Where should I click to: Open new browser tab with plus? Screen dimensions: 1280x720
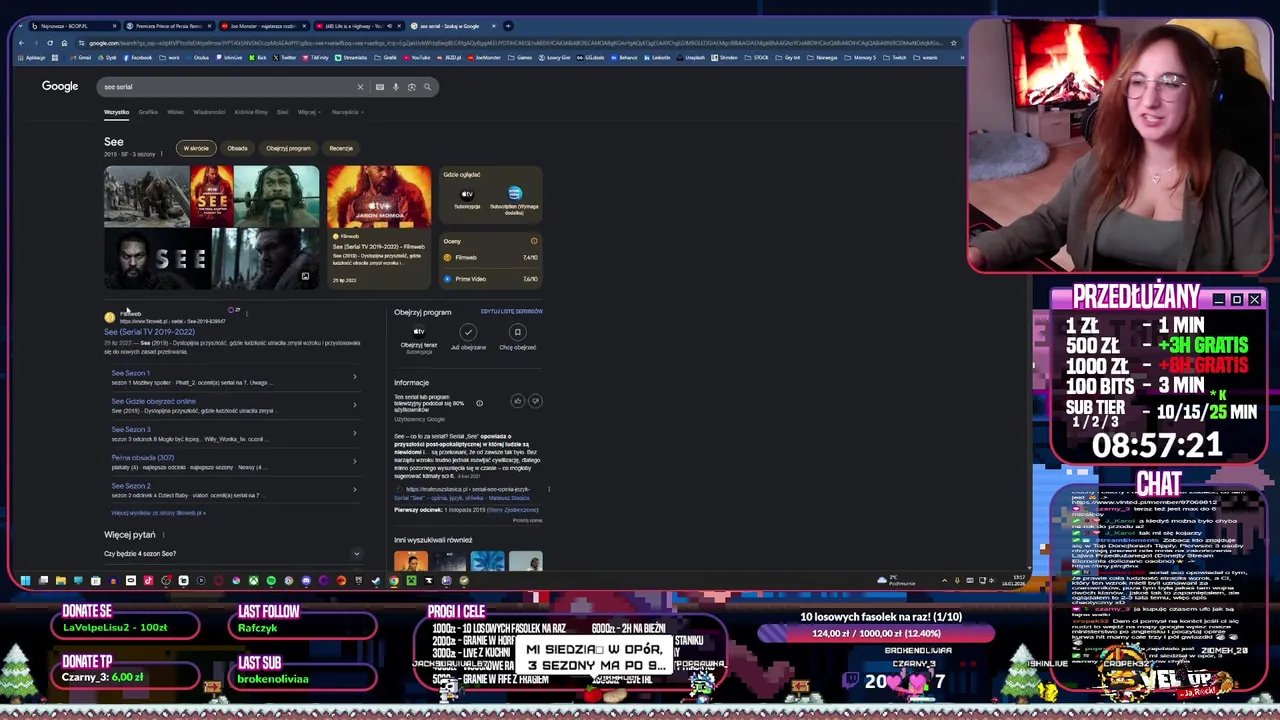coord(508,26)
